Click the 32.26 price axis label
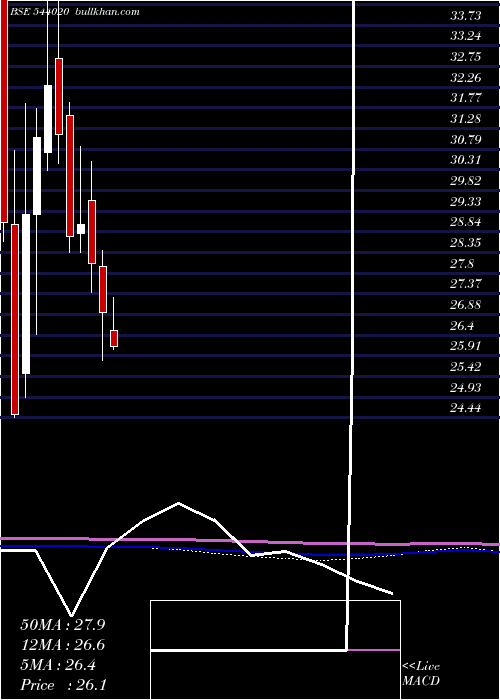500x700 pixels. click(466, 78)
